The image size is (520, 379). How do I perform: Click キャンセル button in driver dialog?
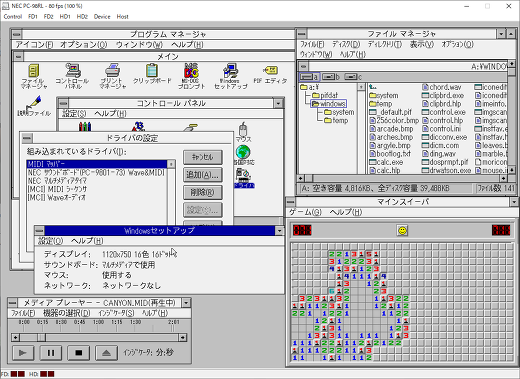tap(203, 157)
